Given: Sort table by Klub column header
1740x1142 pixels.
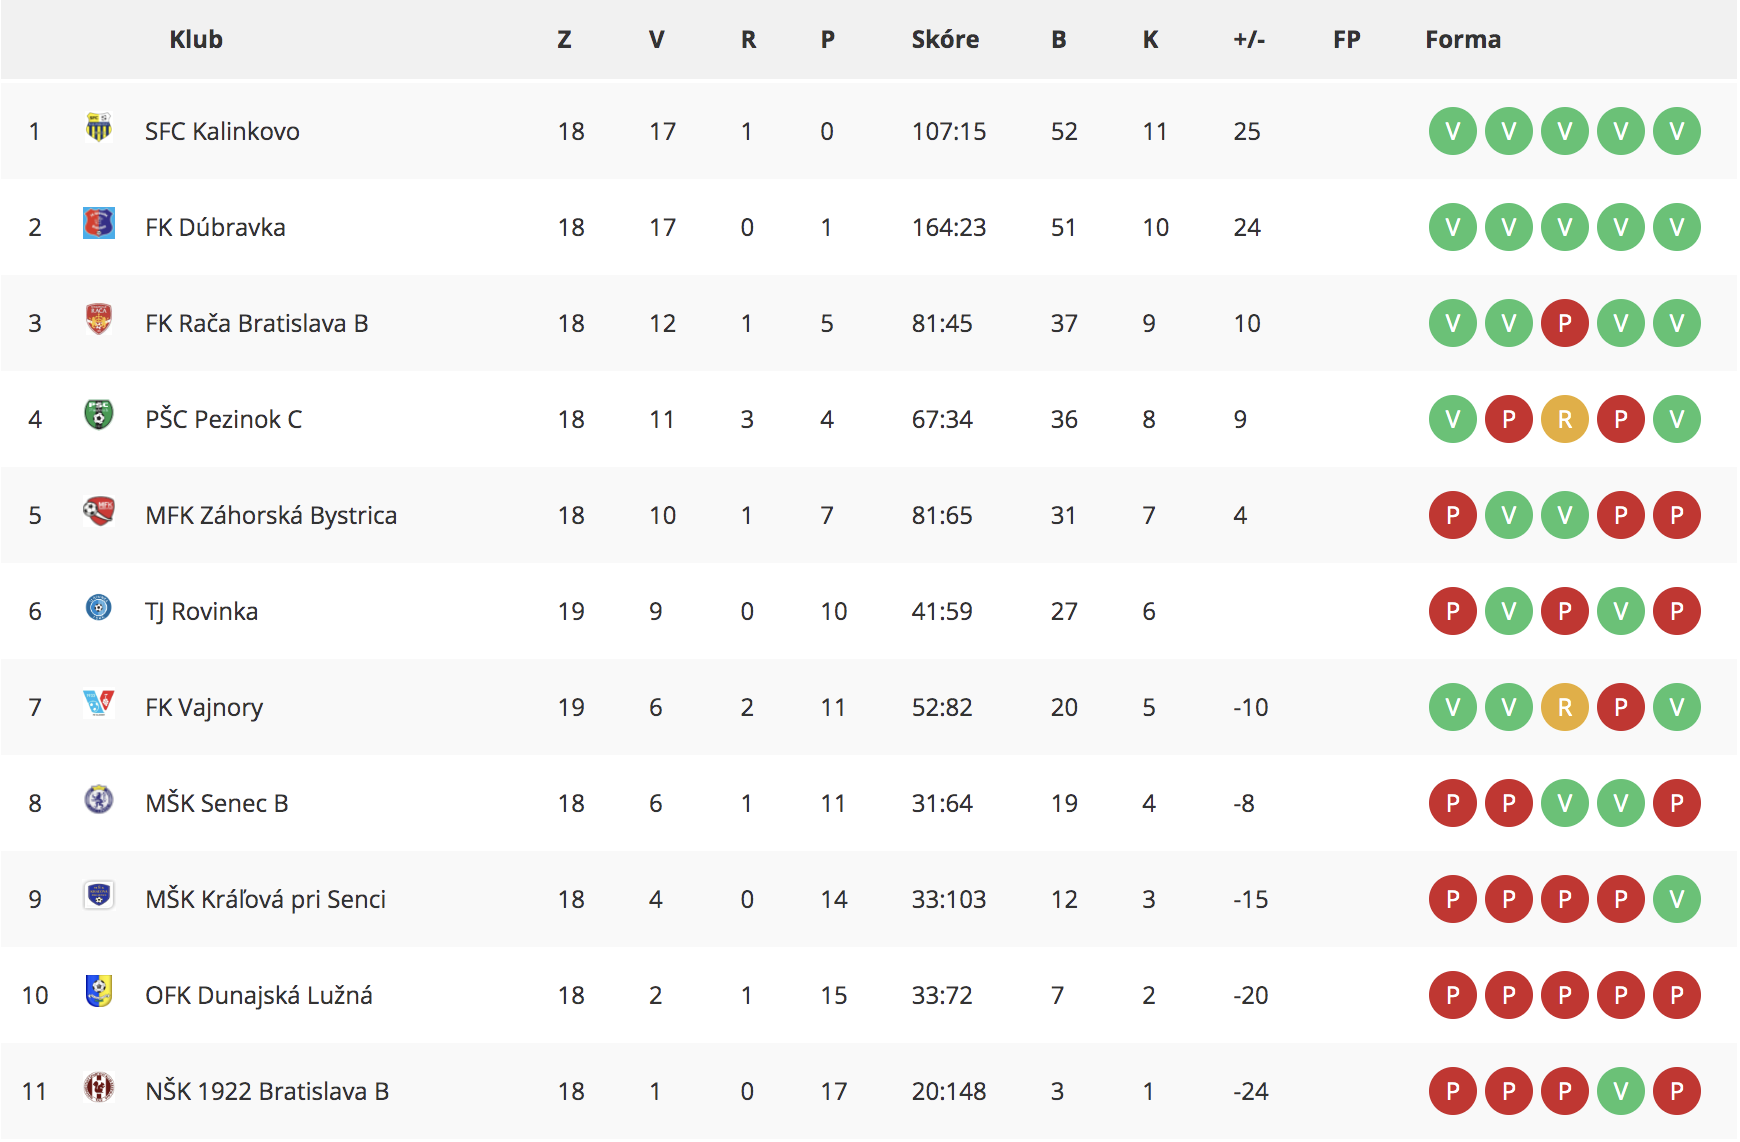Looking at the screenshot, I should (196, 39).
